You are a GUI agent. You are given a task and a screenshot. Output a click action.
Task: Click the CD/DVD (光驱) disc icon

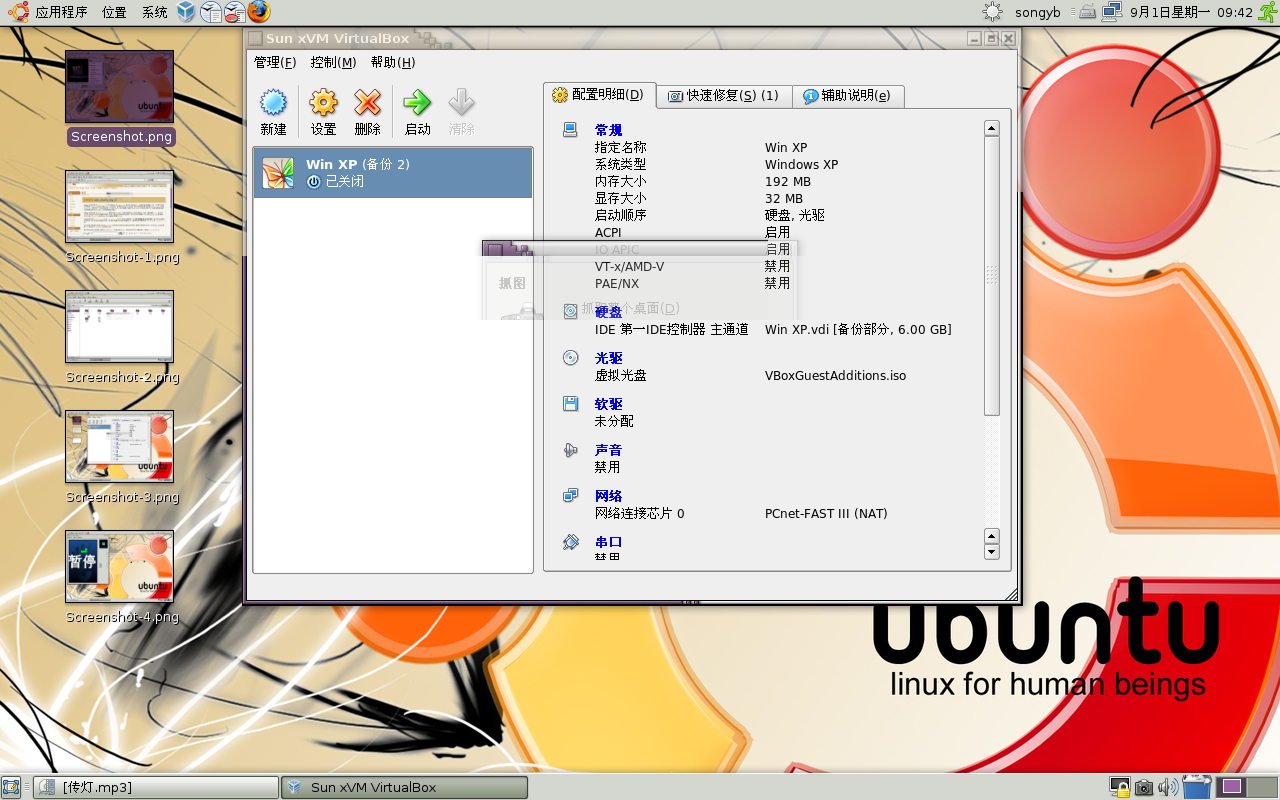pyautogui.click(x=570, y=358)
